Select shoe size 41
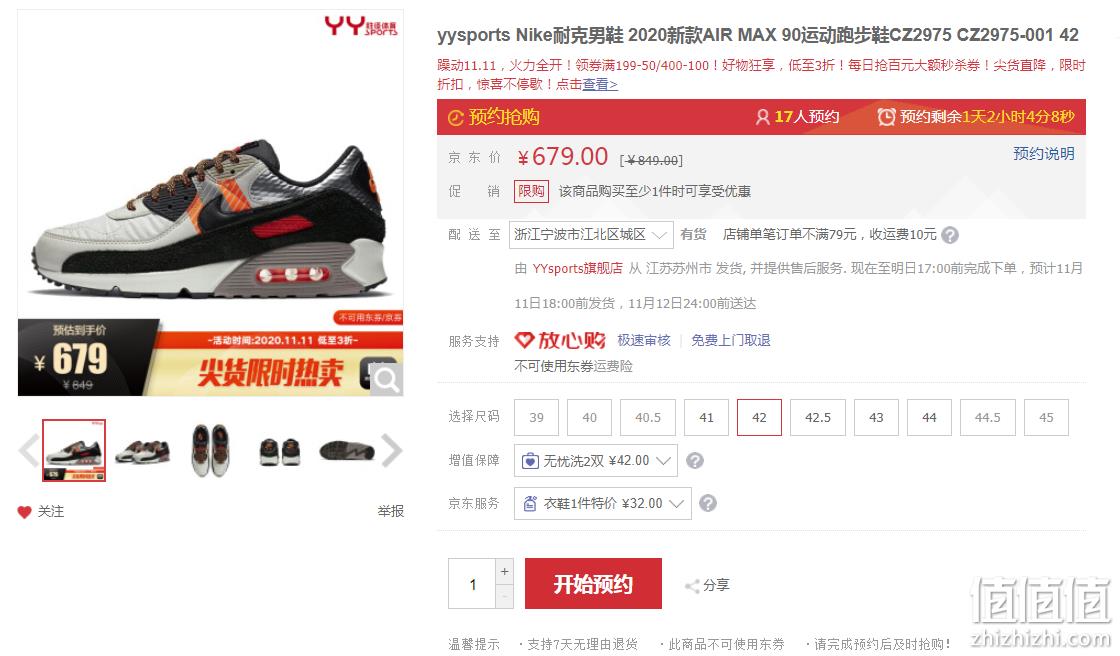 706,417
